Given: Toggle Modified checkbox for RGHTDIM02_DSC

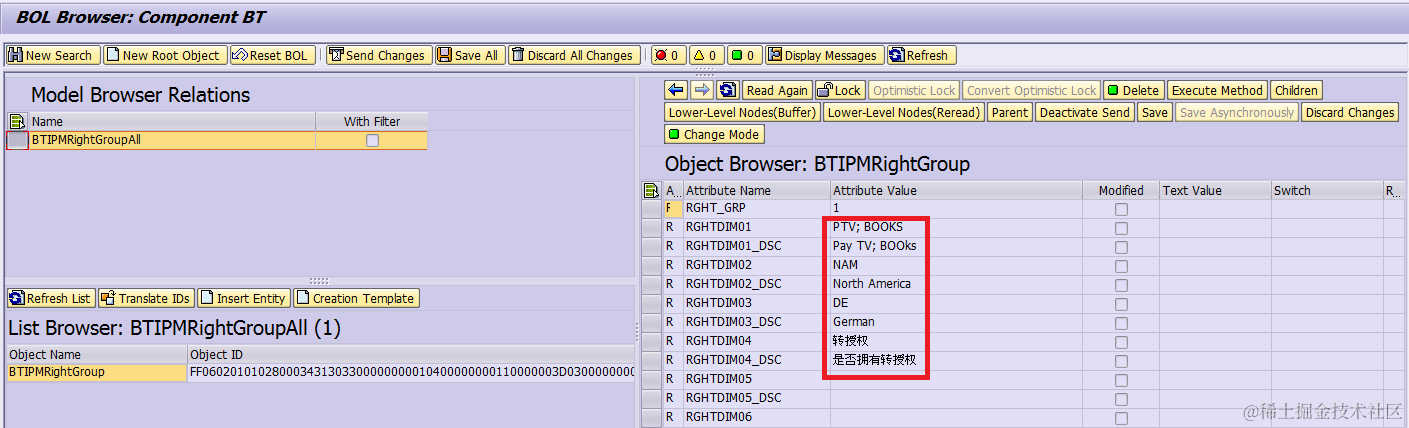Looking at the screenshot, I should click(1121, 285).
